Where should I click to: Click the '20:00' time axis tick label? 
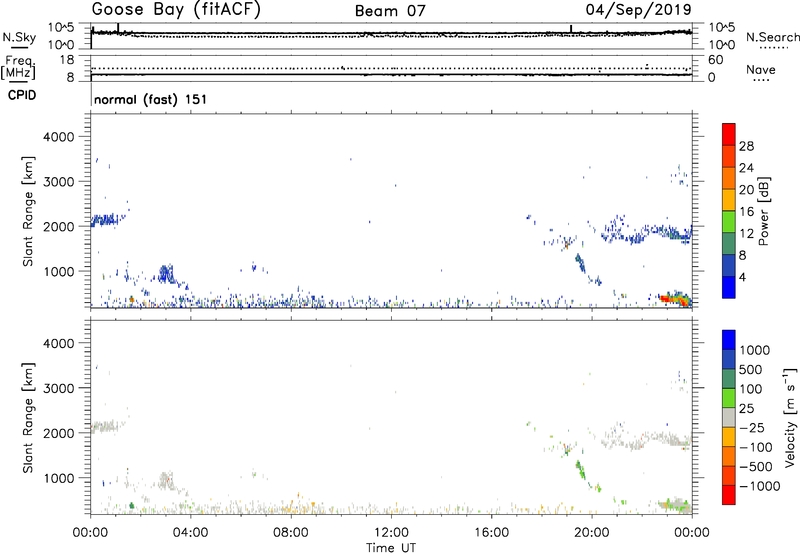point(592,533)
